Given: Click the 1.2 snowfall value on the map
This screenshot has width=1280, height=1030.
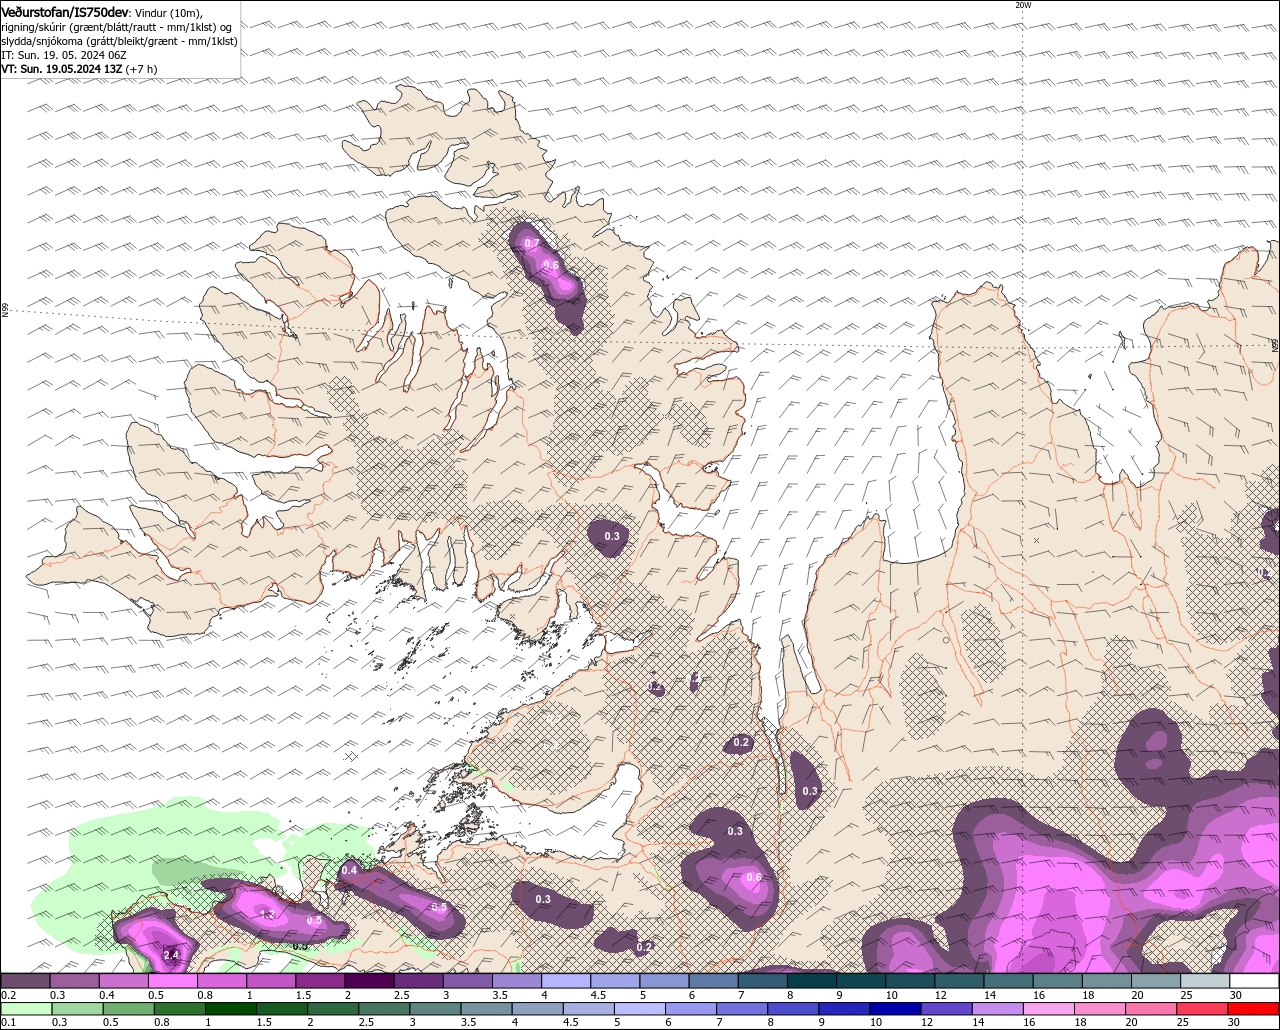Looking at the screenshot, I should point(267,914).
